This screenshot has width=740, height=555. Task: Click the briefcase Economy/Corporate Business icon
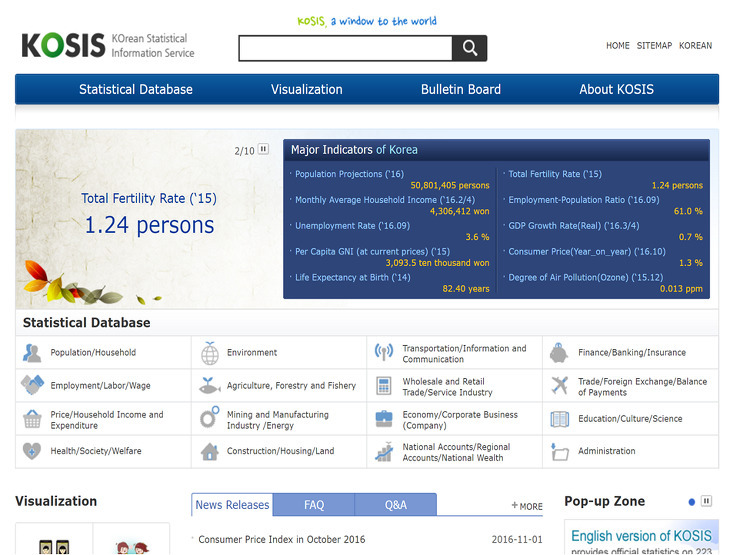[x=384, y=418]
